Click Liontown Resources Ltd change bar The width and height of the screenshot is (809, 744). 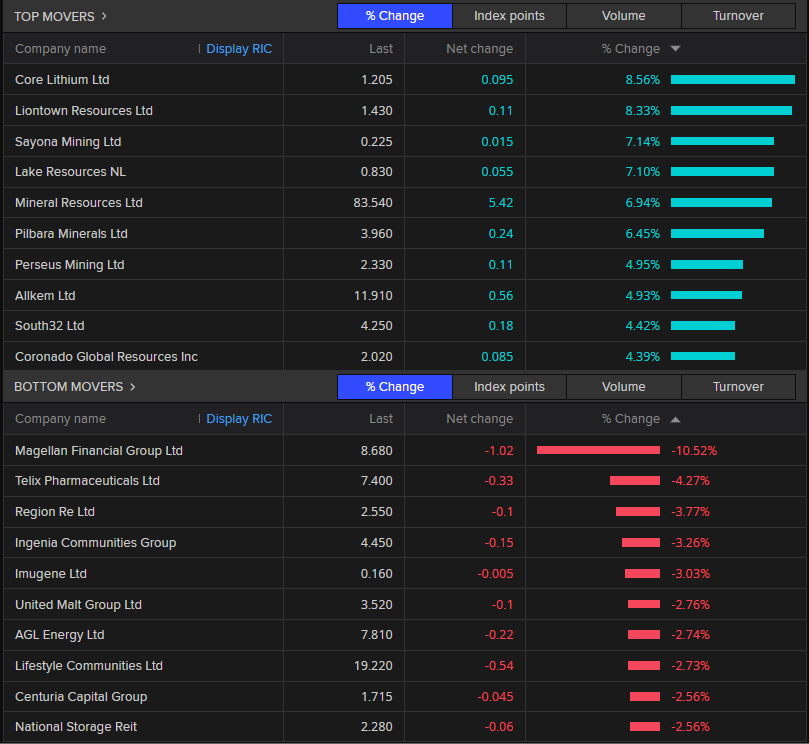coord(731,110)
